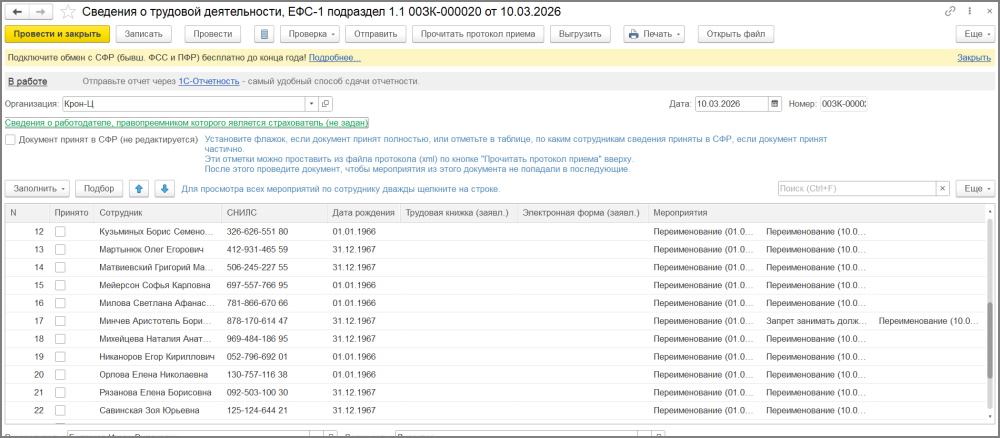The width and height of the screenshot is (1000, 438).
Task: Move row down with blue arrow
Action: tap(165, 188)
